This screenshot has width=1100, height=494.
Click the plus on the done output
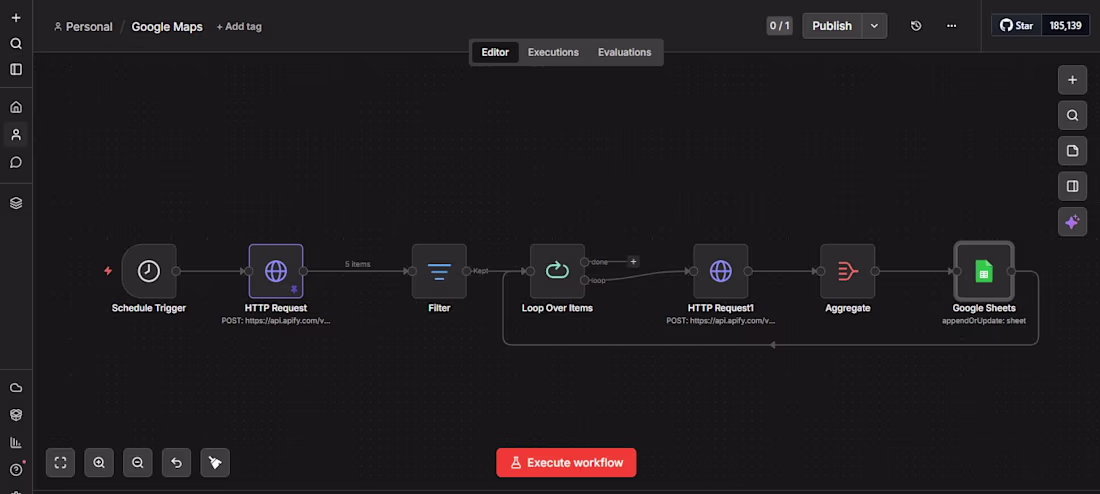(633, 262)
